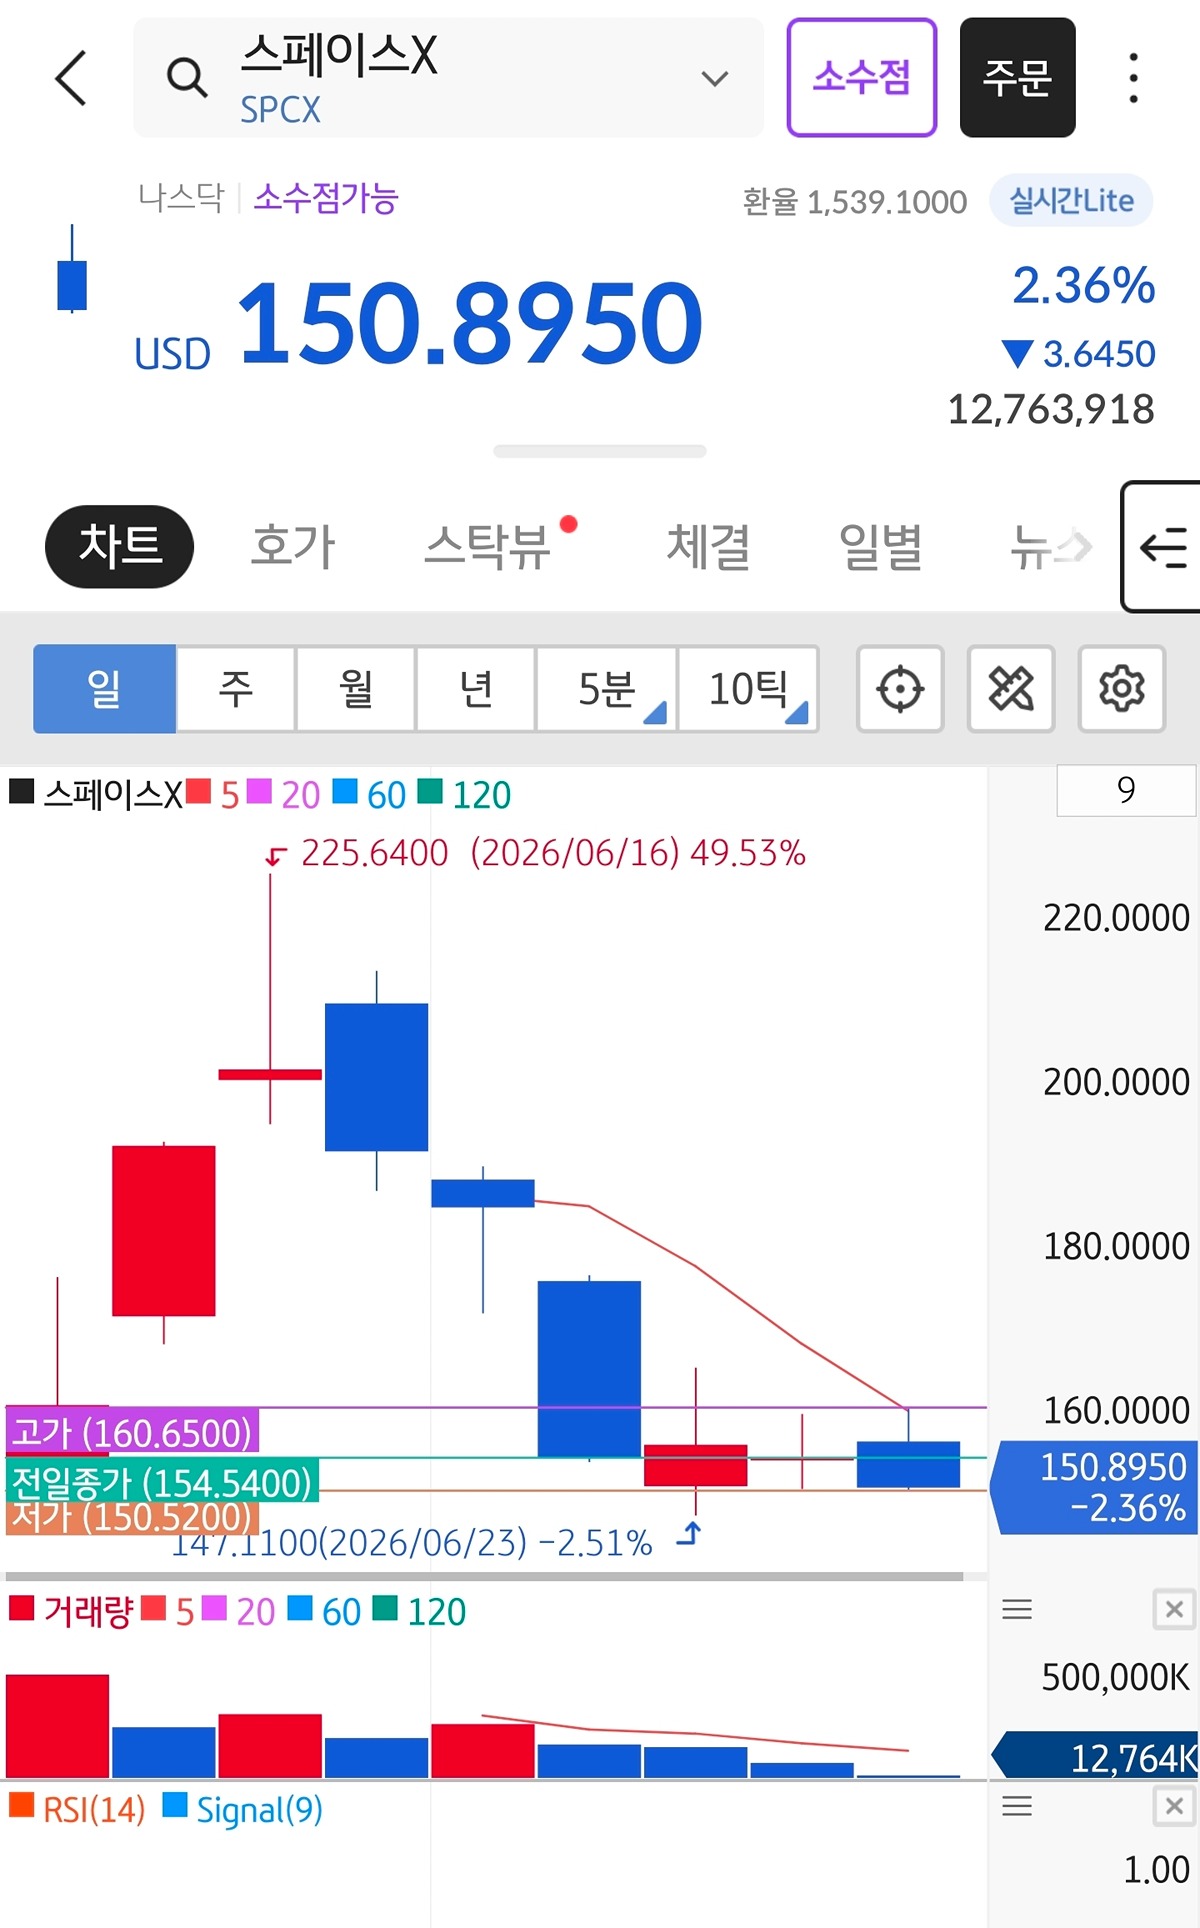The image size is (1200, 1928).
Task: Close the RSI indicator panel
Action: (x=1174, y=1806)
